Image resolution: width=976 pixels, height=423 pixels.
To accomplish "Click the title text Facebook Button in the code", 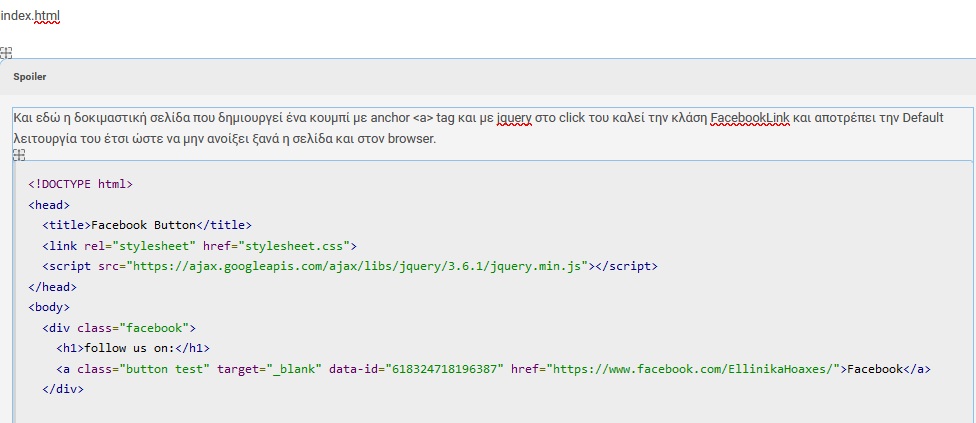I will [144, 225].
